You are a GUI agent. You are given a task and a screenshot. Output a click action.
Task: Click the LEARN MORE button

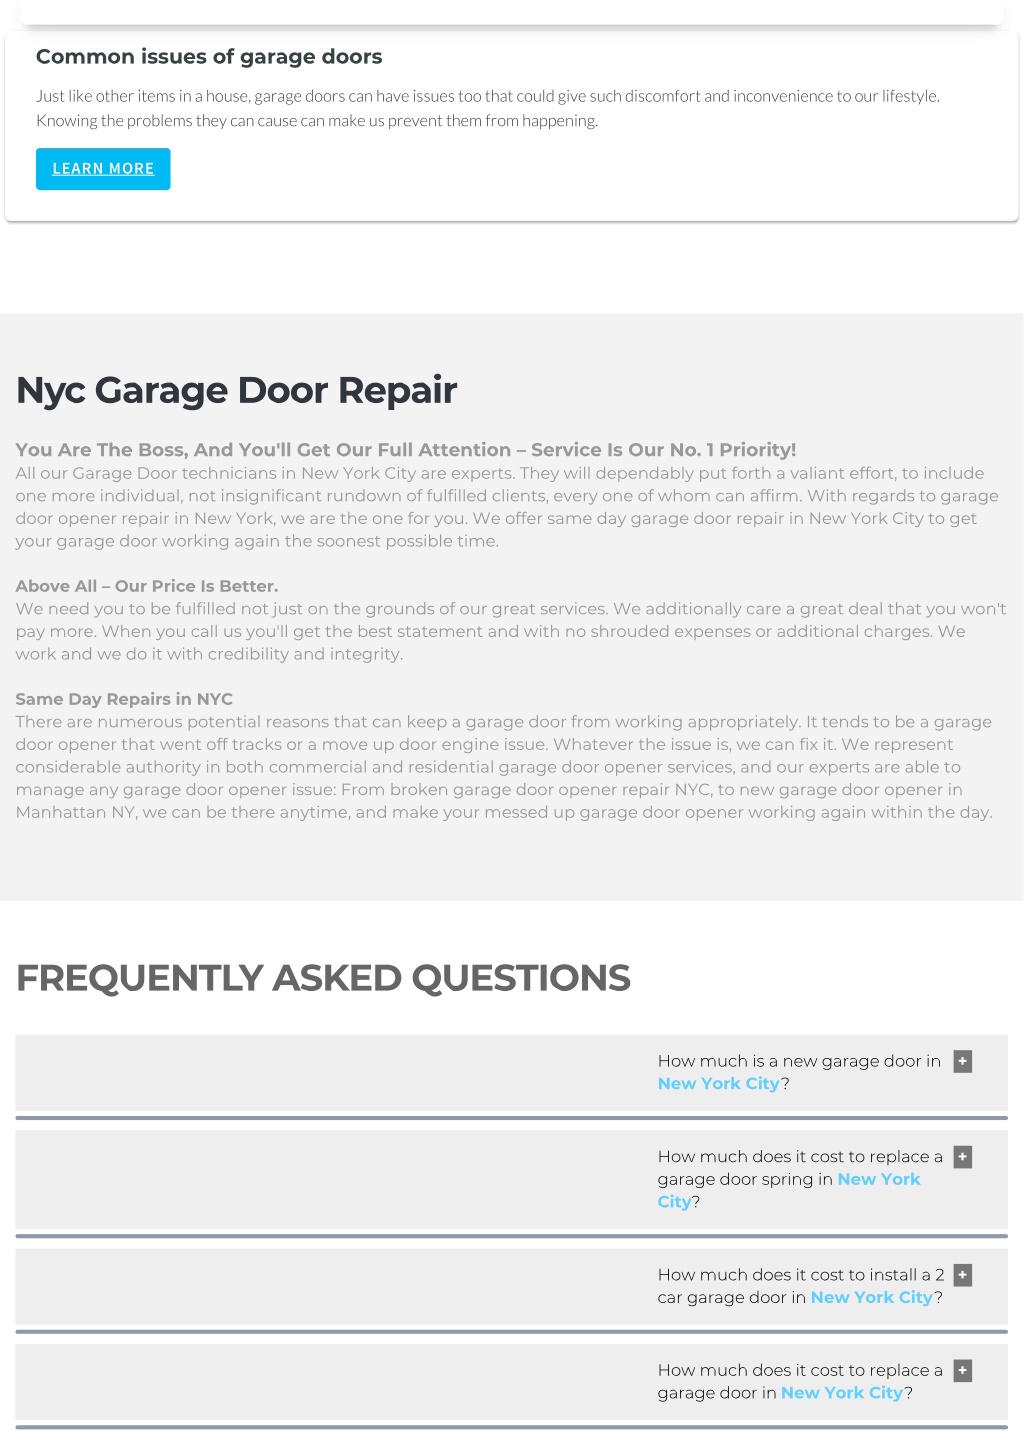103,169
